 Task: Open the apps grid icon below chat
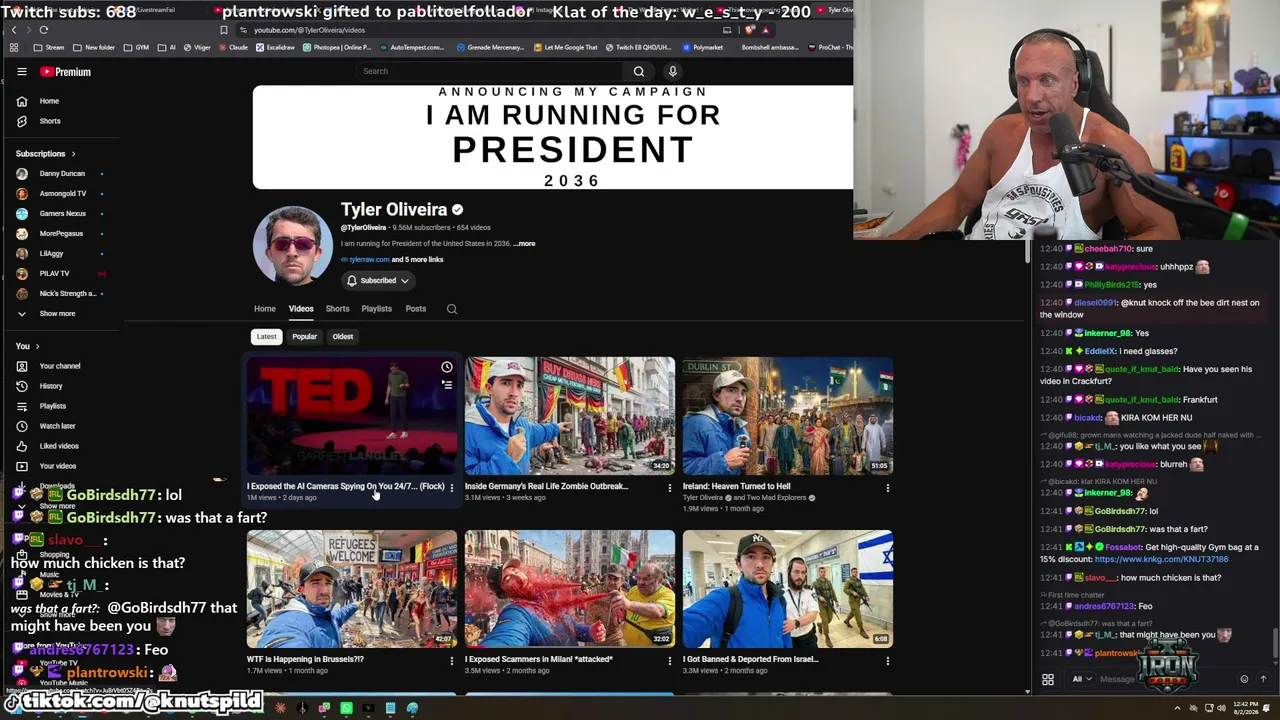click(x=1048, y=679)
